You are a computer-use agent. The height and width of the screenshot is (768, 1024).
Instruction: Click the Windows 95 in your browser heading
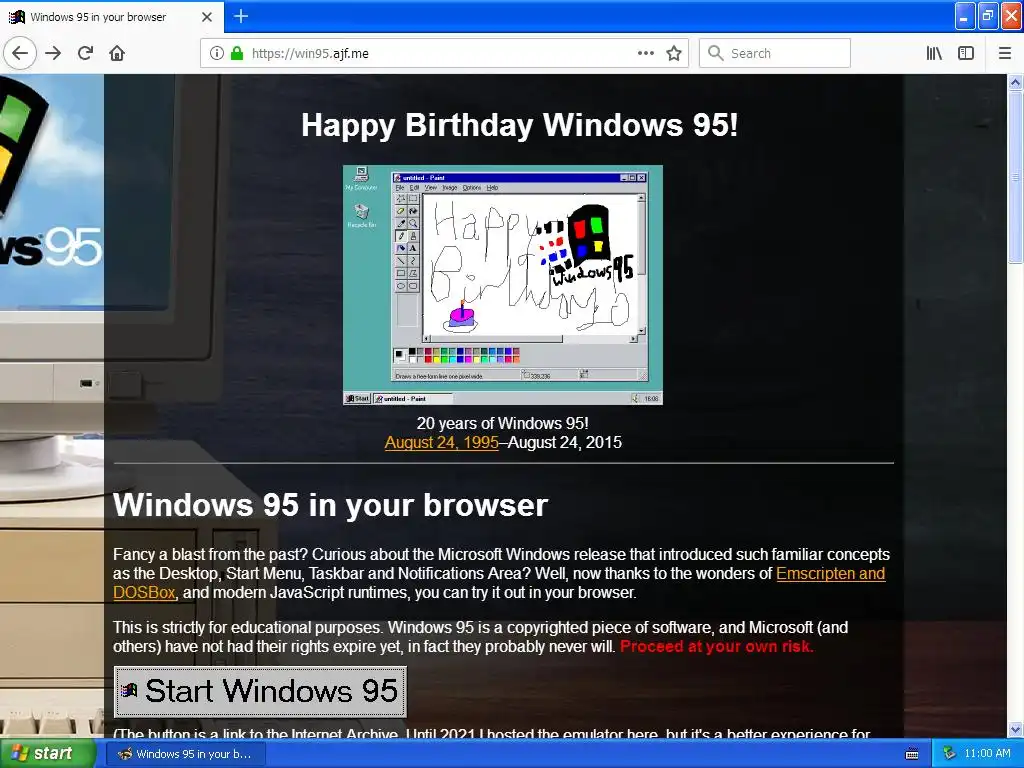(x=330, y=505)
